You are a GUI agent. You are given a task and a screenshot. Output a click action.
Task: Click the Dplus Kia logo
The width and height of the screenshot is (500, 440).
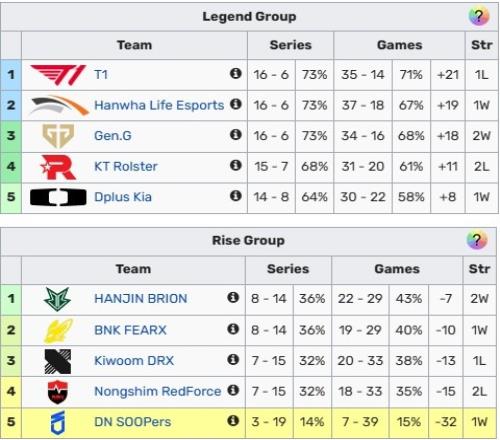(x=58, y=197)
